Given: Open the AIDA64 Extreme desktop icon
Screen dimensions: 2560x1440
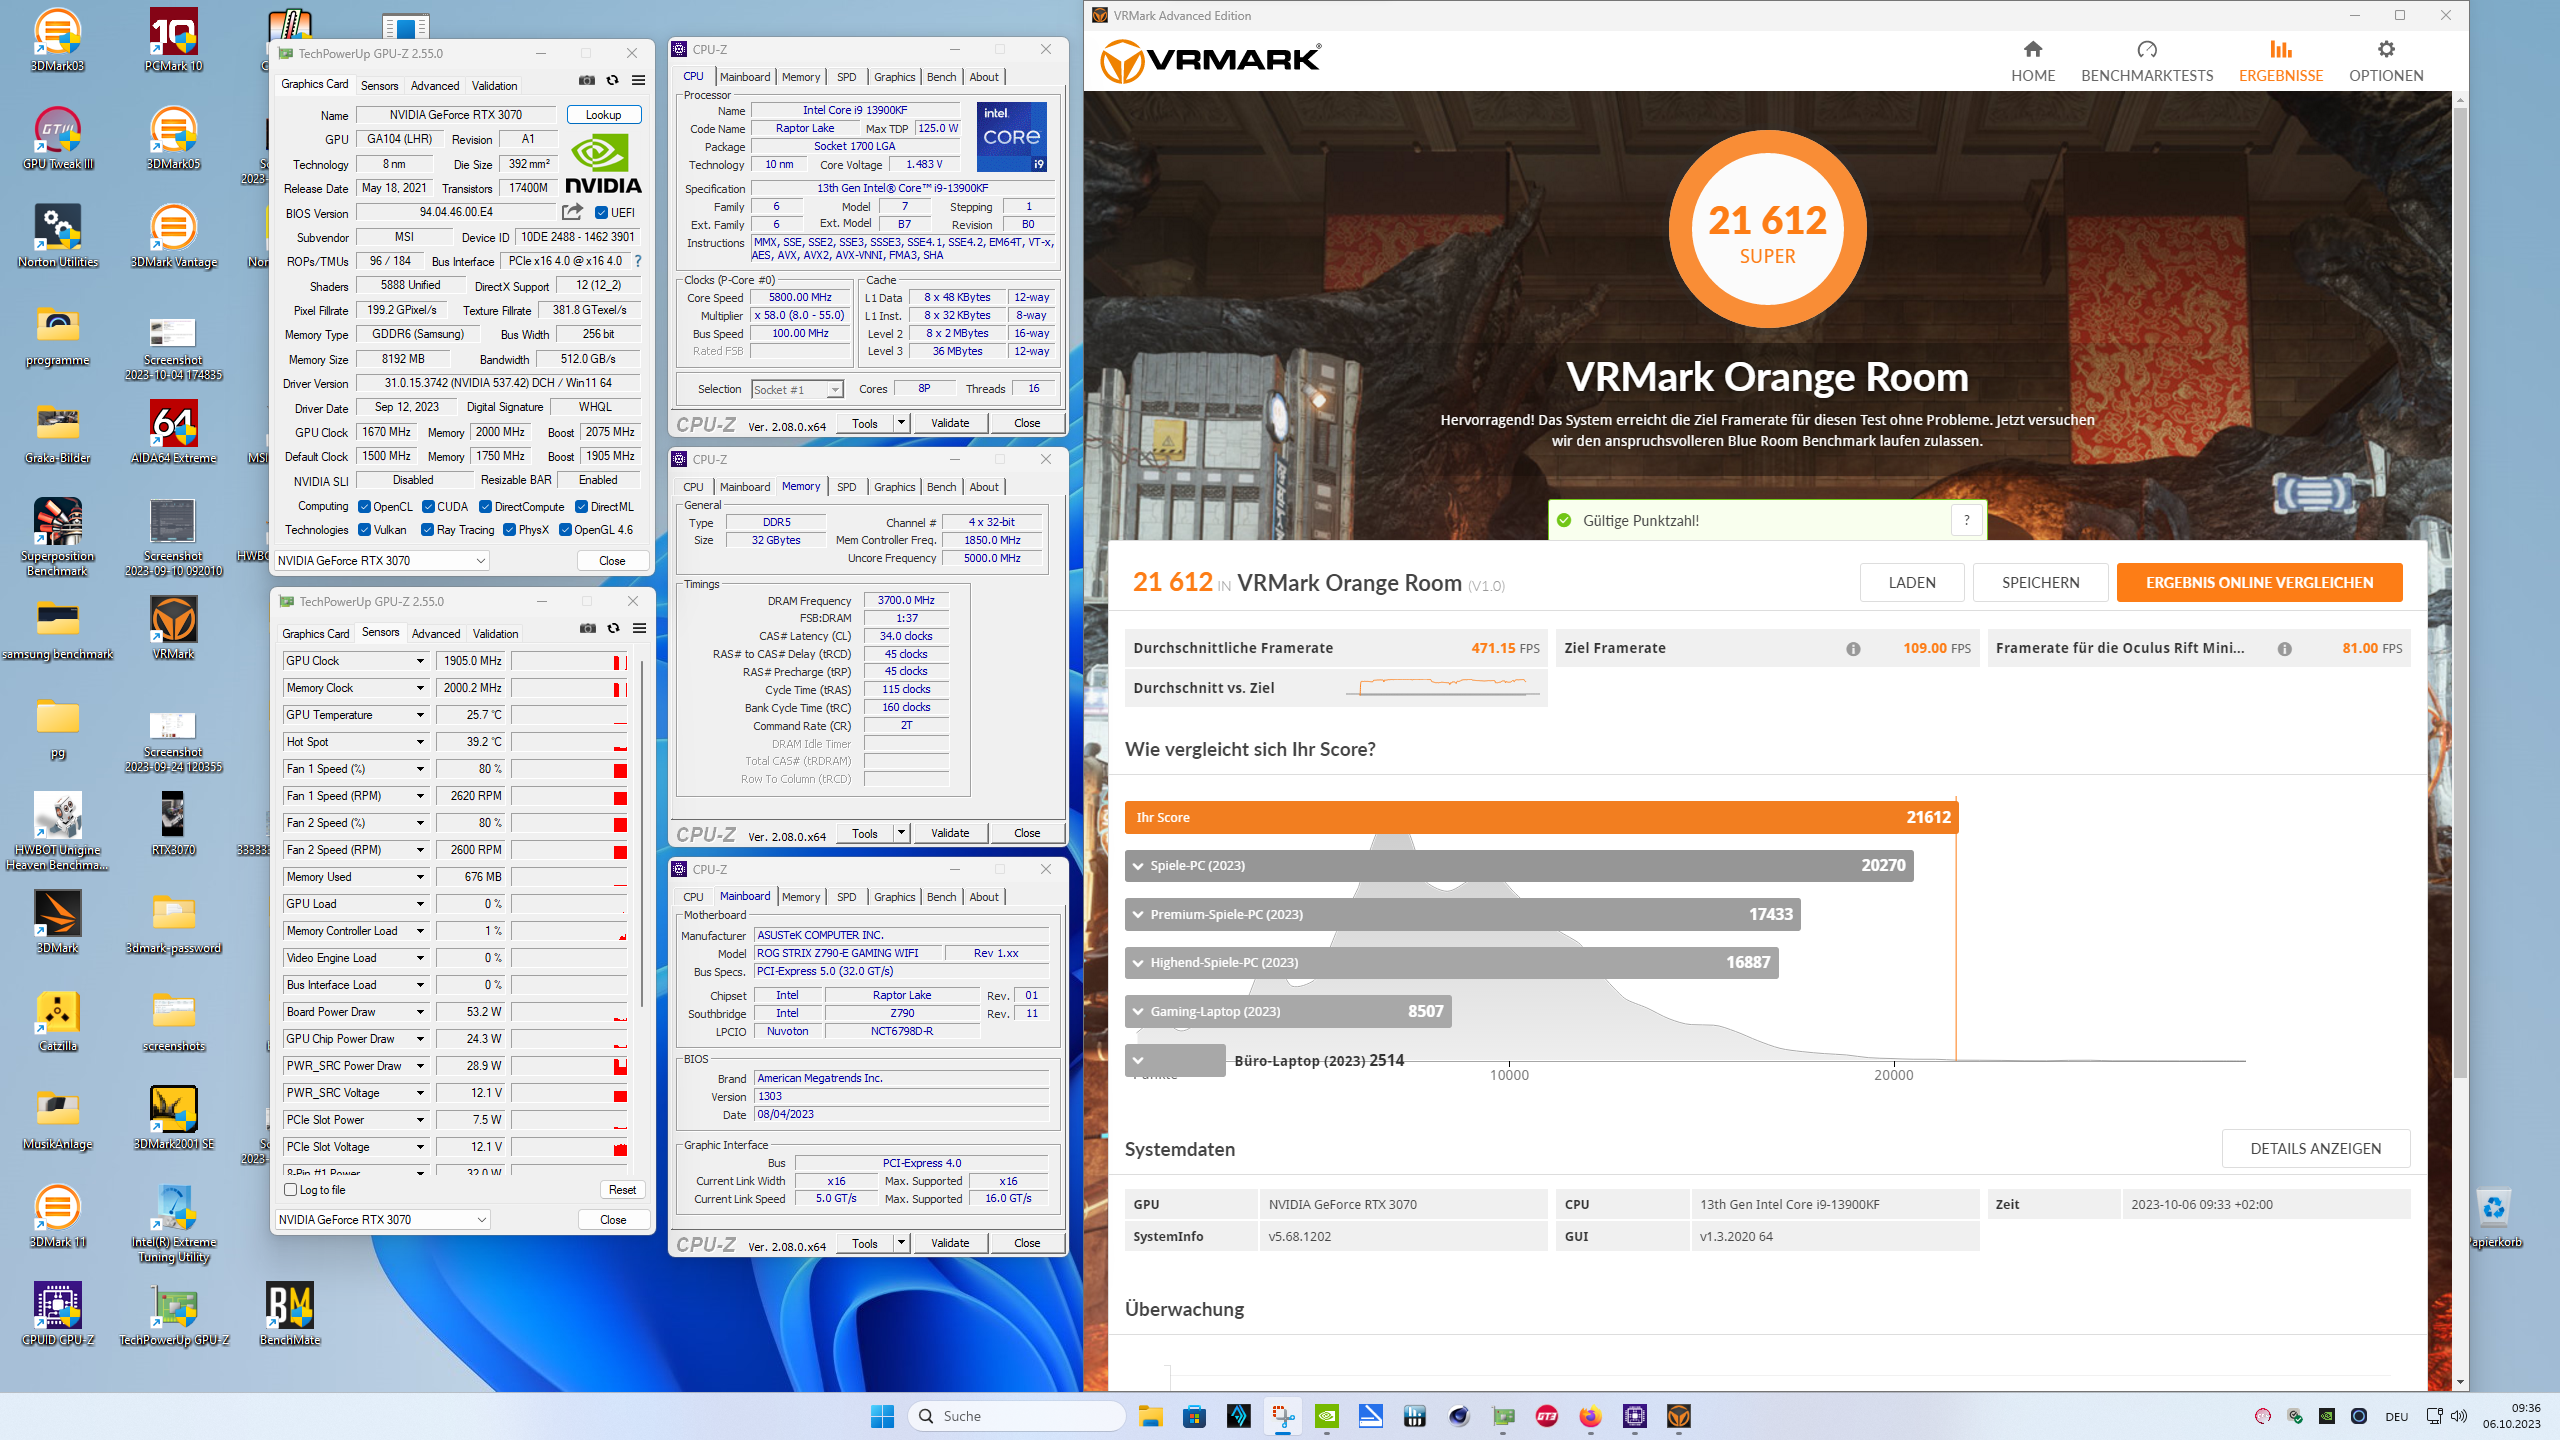Looking at the screenshot, I should (x=173, y=432).
